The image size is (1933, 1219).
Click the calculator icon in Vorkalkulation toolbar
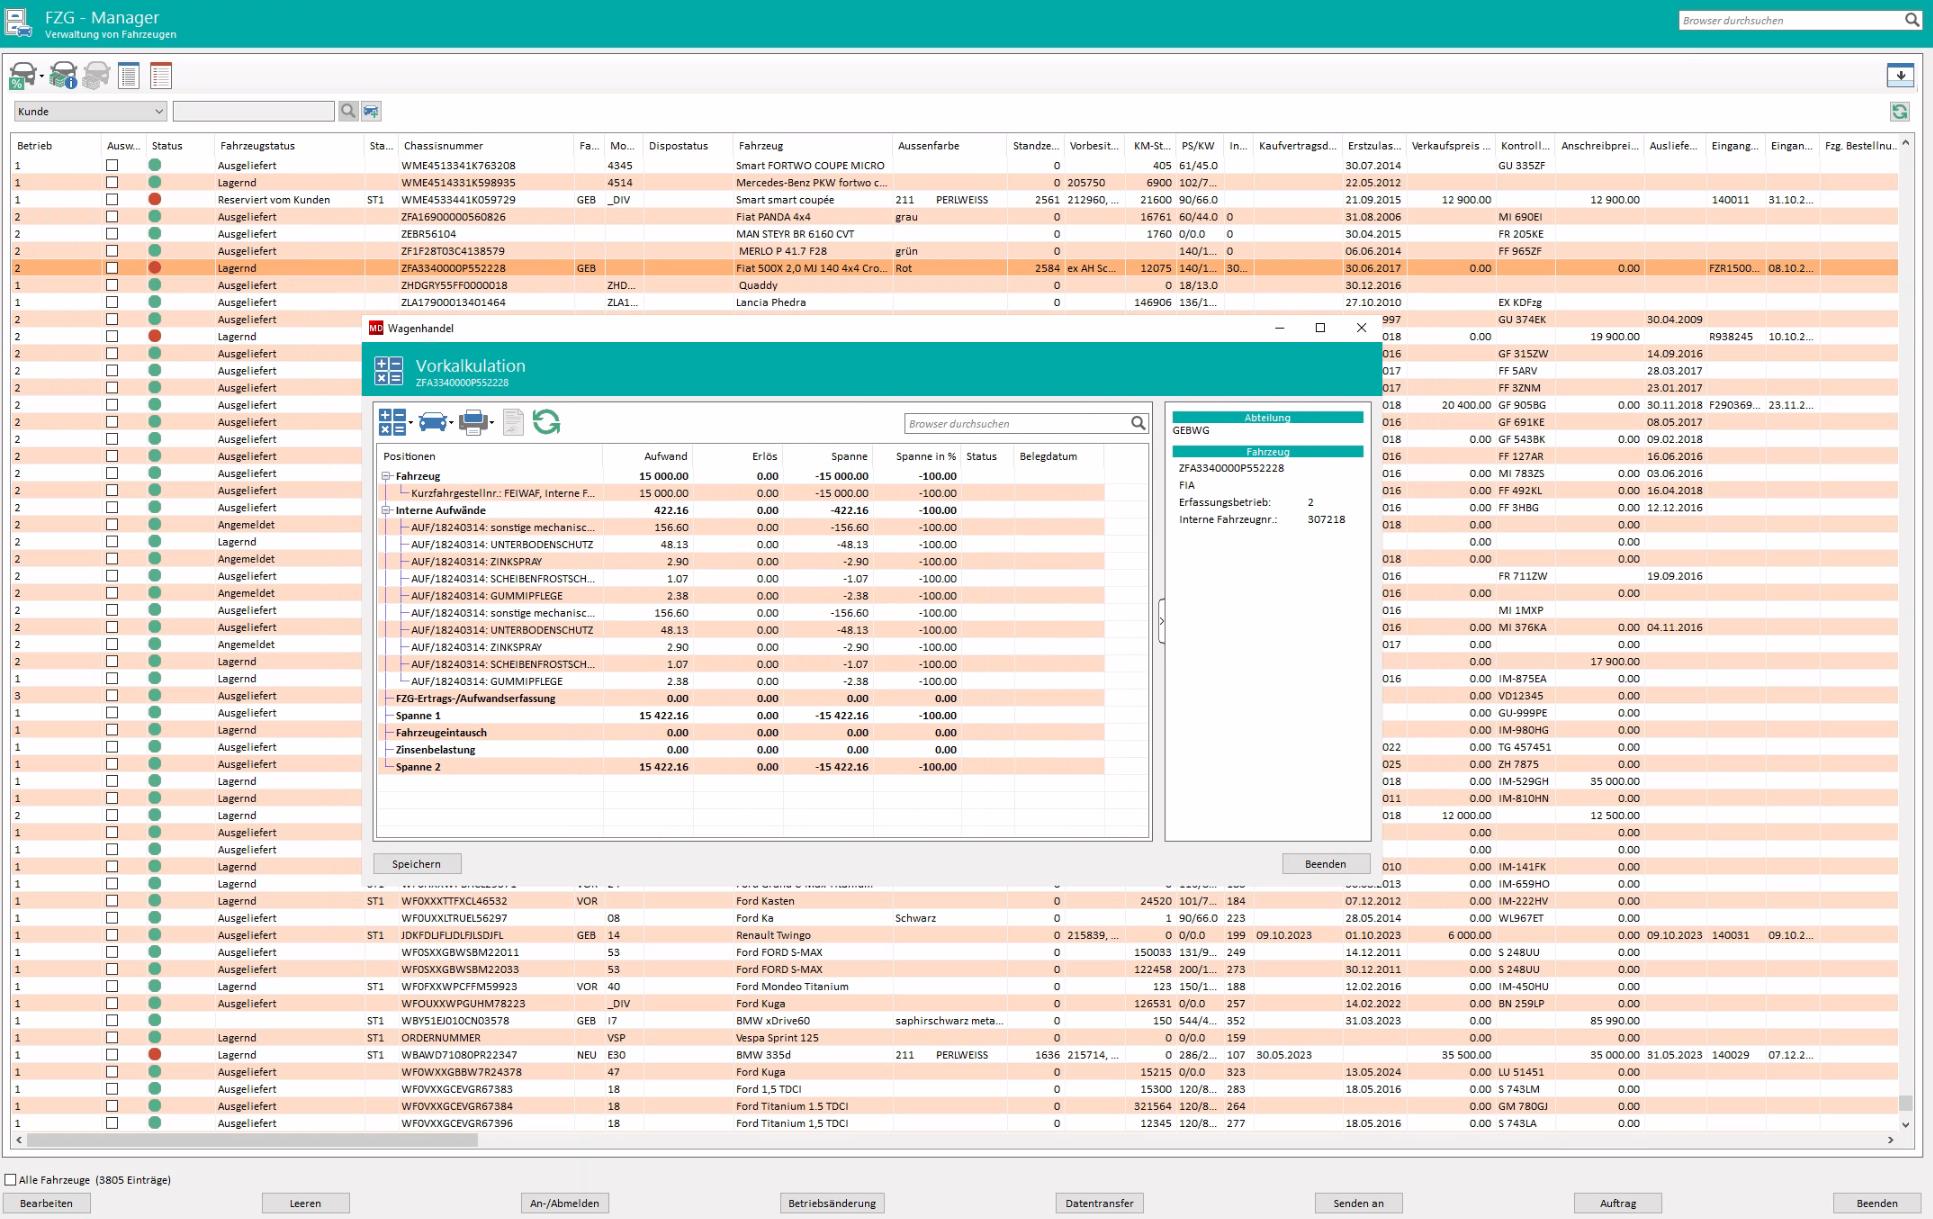[391, 423]
